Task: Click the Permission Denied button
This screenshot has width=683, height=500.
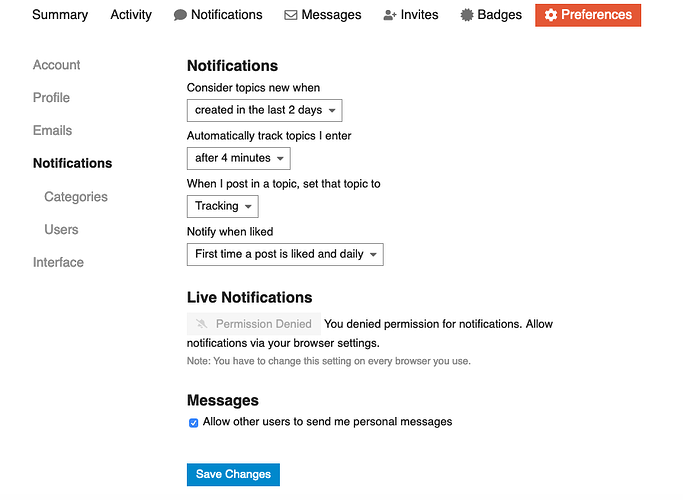Action: point(255,324)
